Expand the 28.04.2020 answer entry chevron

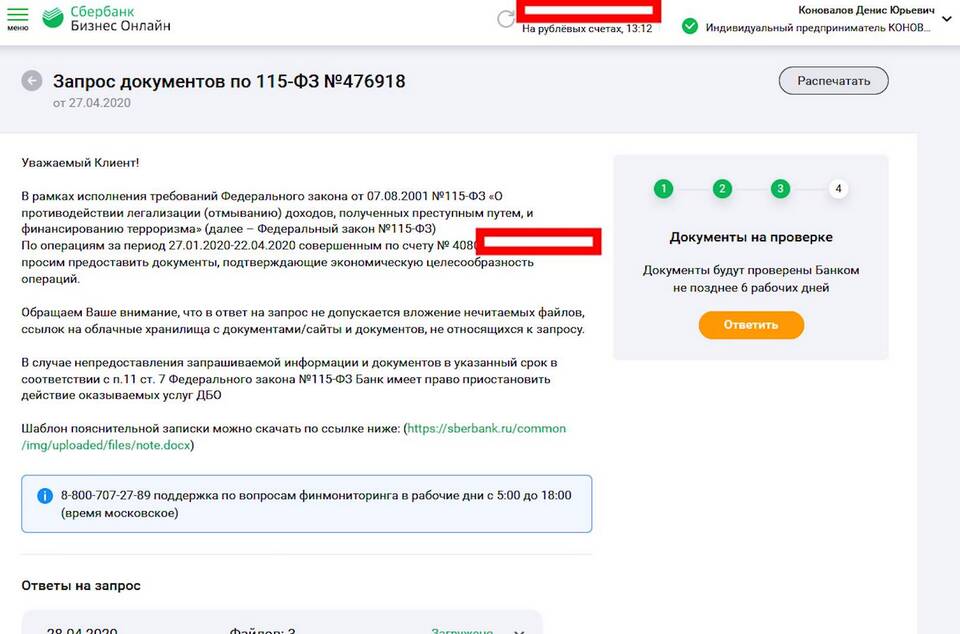tap(519, 630)
